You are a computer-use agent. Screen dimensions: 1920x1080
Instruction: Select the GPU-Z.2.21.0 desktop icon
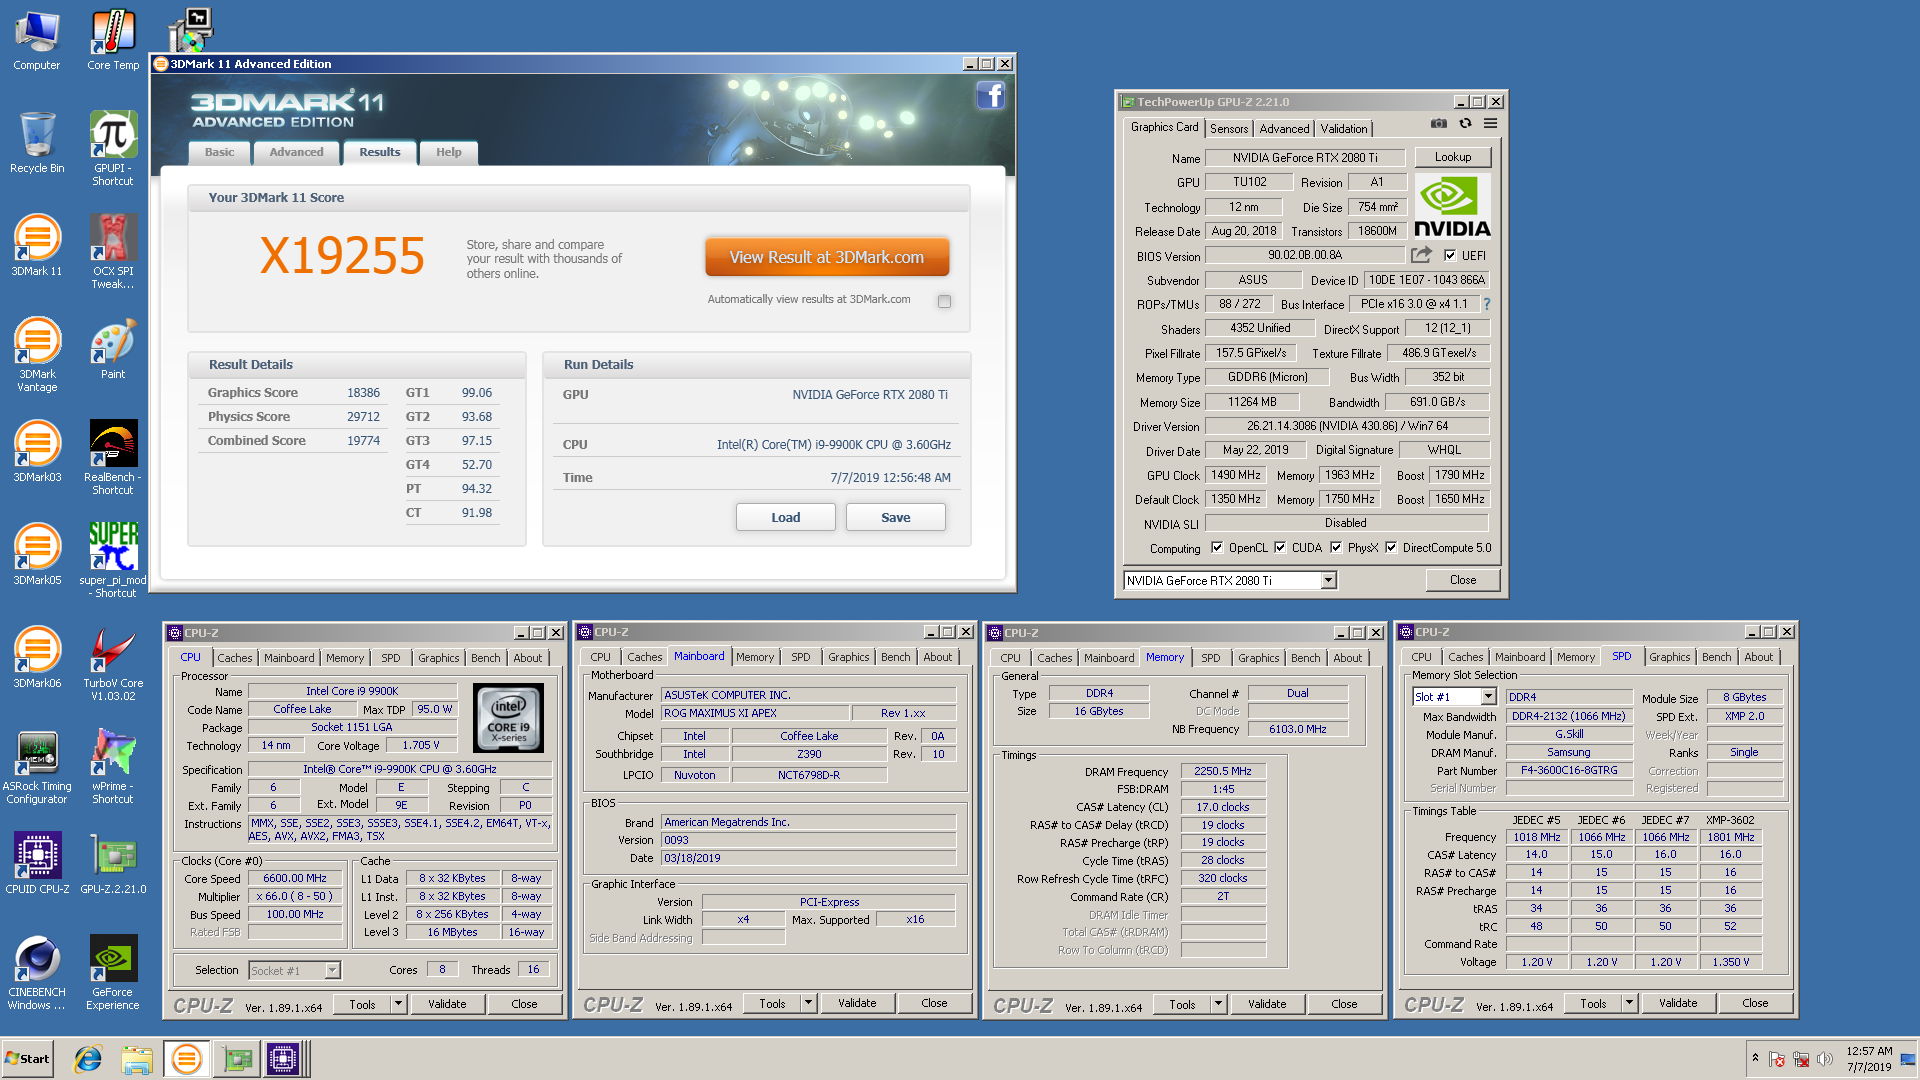(113, 864)
